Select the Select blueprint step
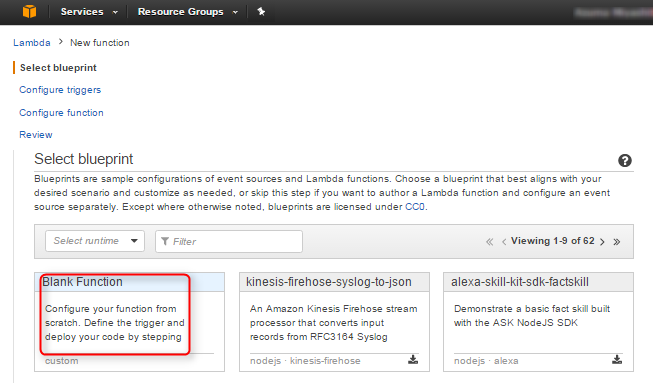The height and width of the screenshot is (383, 653). tap(58, 67)
